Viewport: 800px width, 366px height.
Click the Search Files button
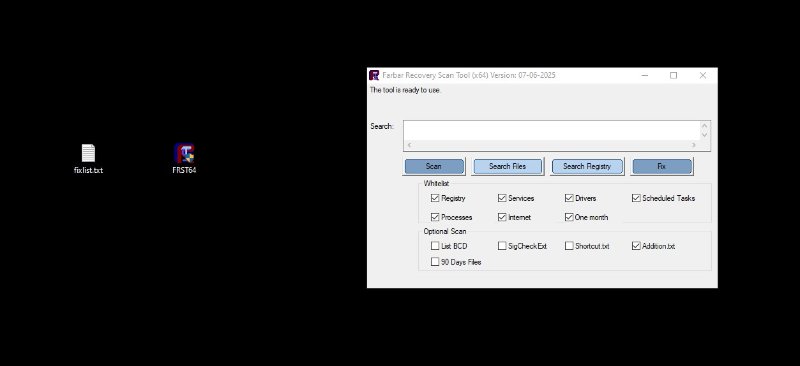click(507, 166)
